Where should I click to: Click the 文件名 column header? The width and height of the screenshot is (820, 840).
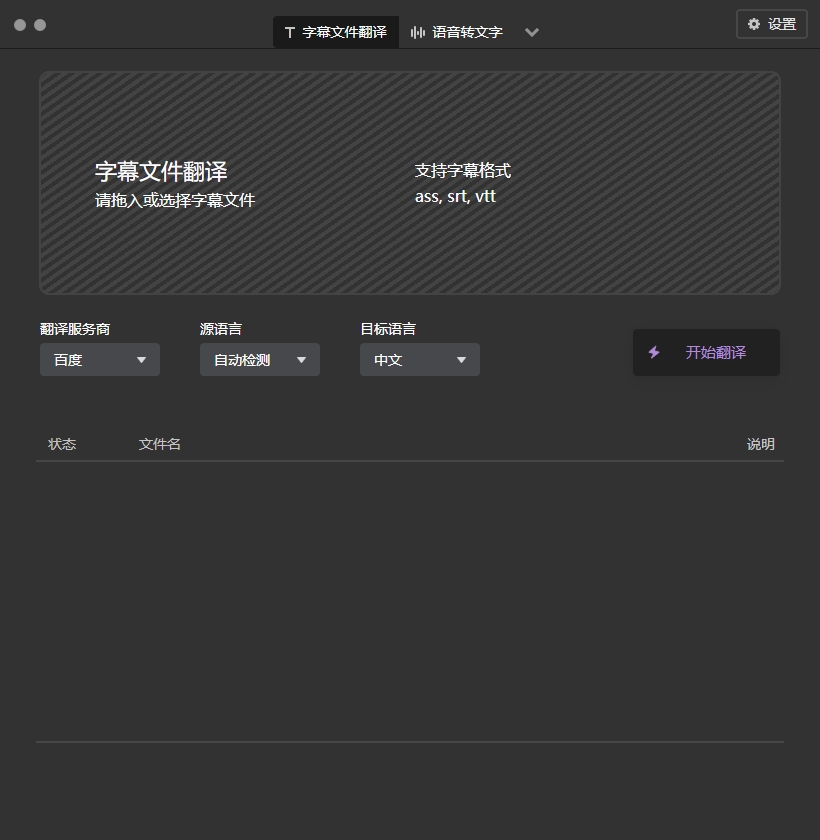point(160,444)
